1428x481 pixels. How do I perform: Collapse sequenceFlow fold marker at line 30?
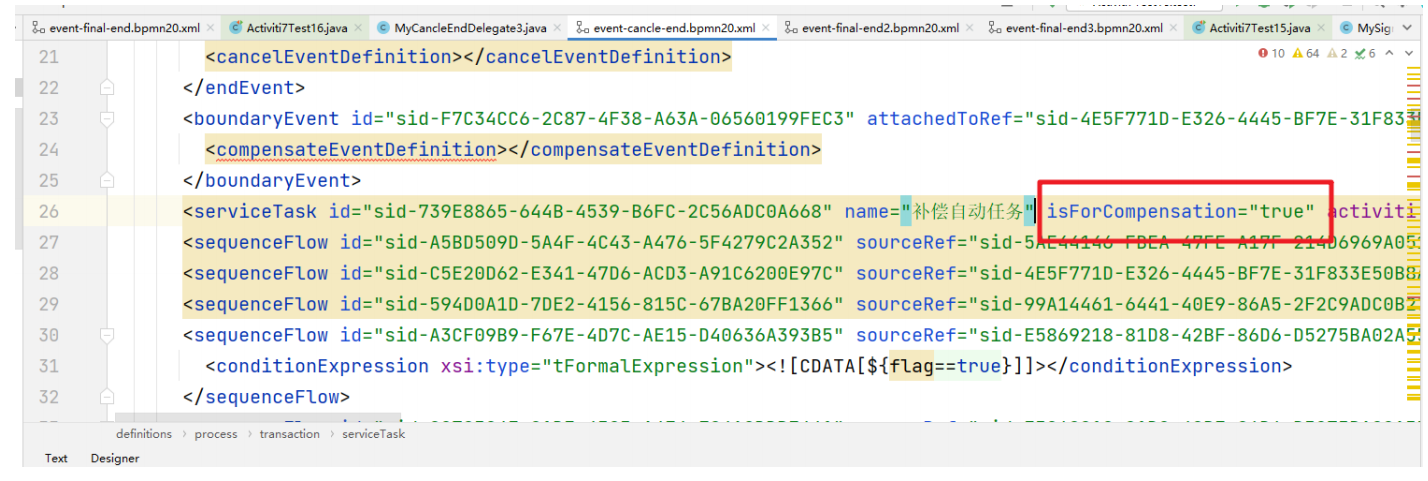tap(107, 335)
